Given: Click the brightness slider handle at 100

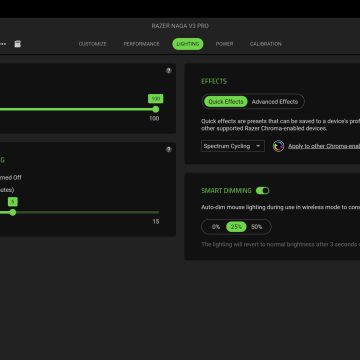Looking at the screenshot, I should point(156,109).
